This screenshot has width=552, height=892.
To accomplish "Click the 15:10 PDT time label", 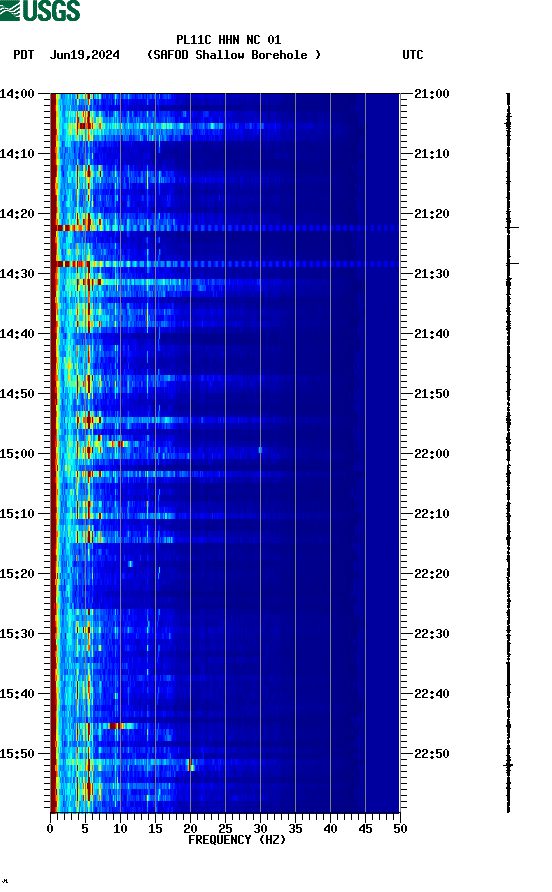I will tap(17, 514).
